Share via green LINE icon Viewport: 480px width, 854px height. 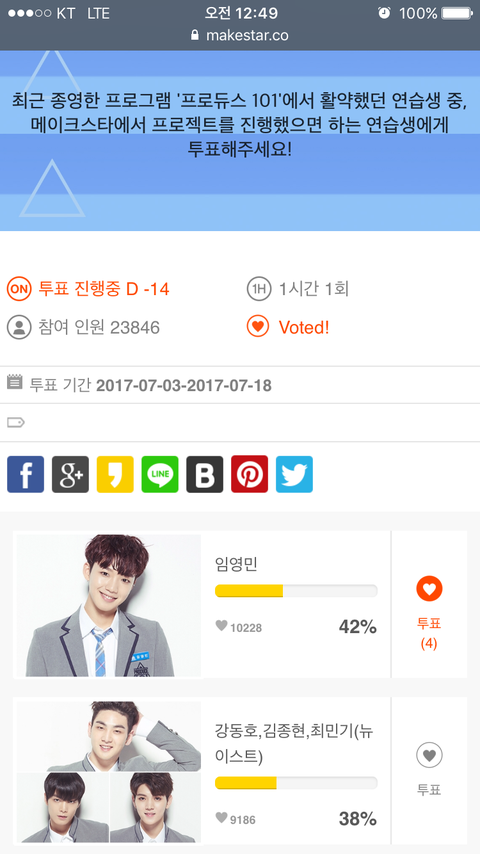(160, 474)
